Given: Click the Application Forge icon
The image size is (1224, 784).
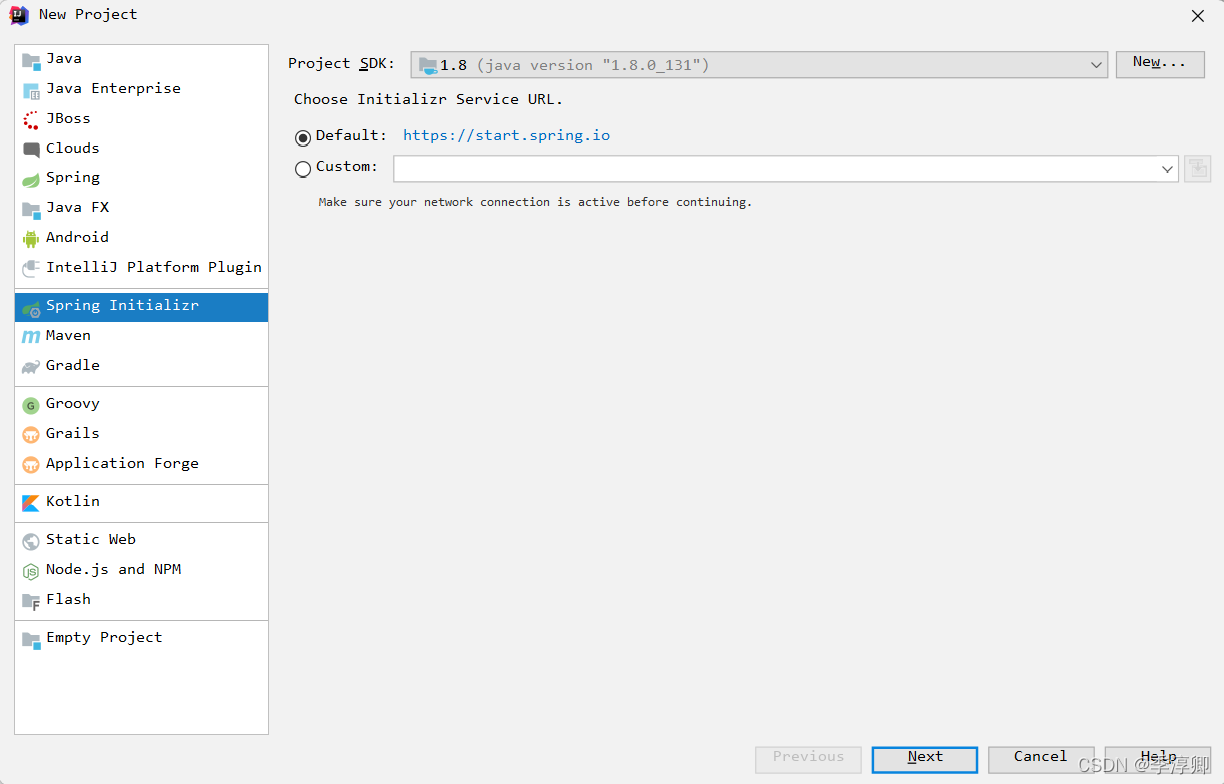Looking at the screenshot, I should tap(31, 465).
